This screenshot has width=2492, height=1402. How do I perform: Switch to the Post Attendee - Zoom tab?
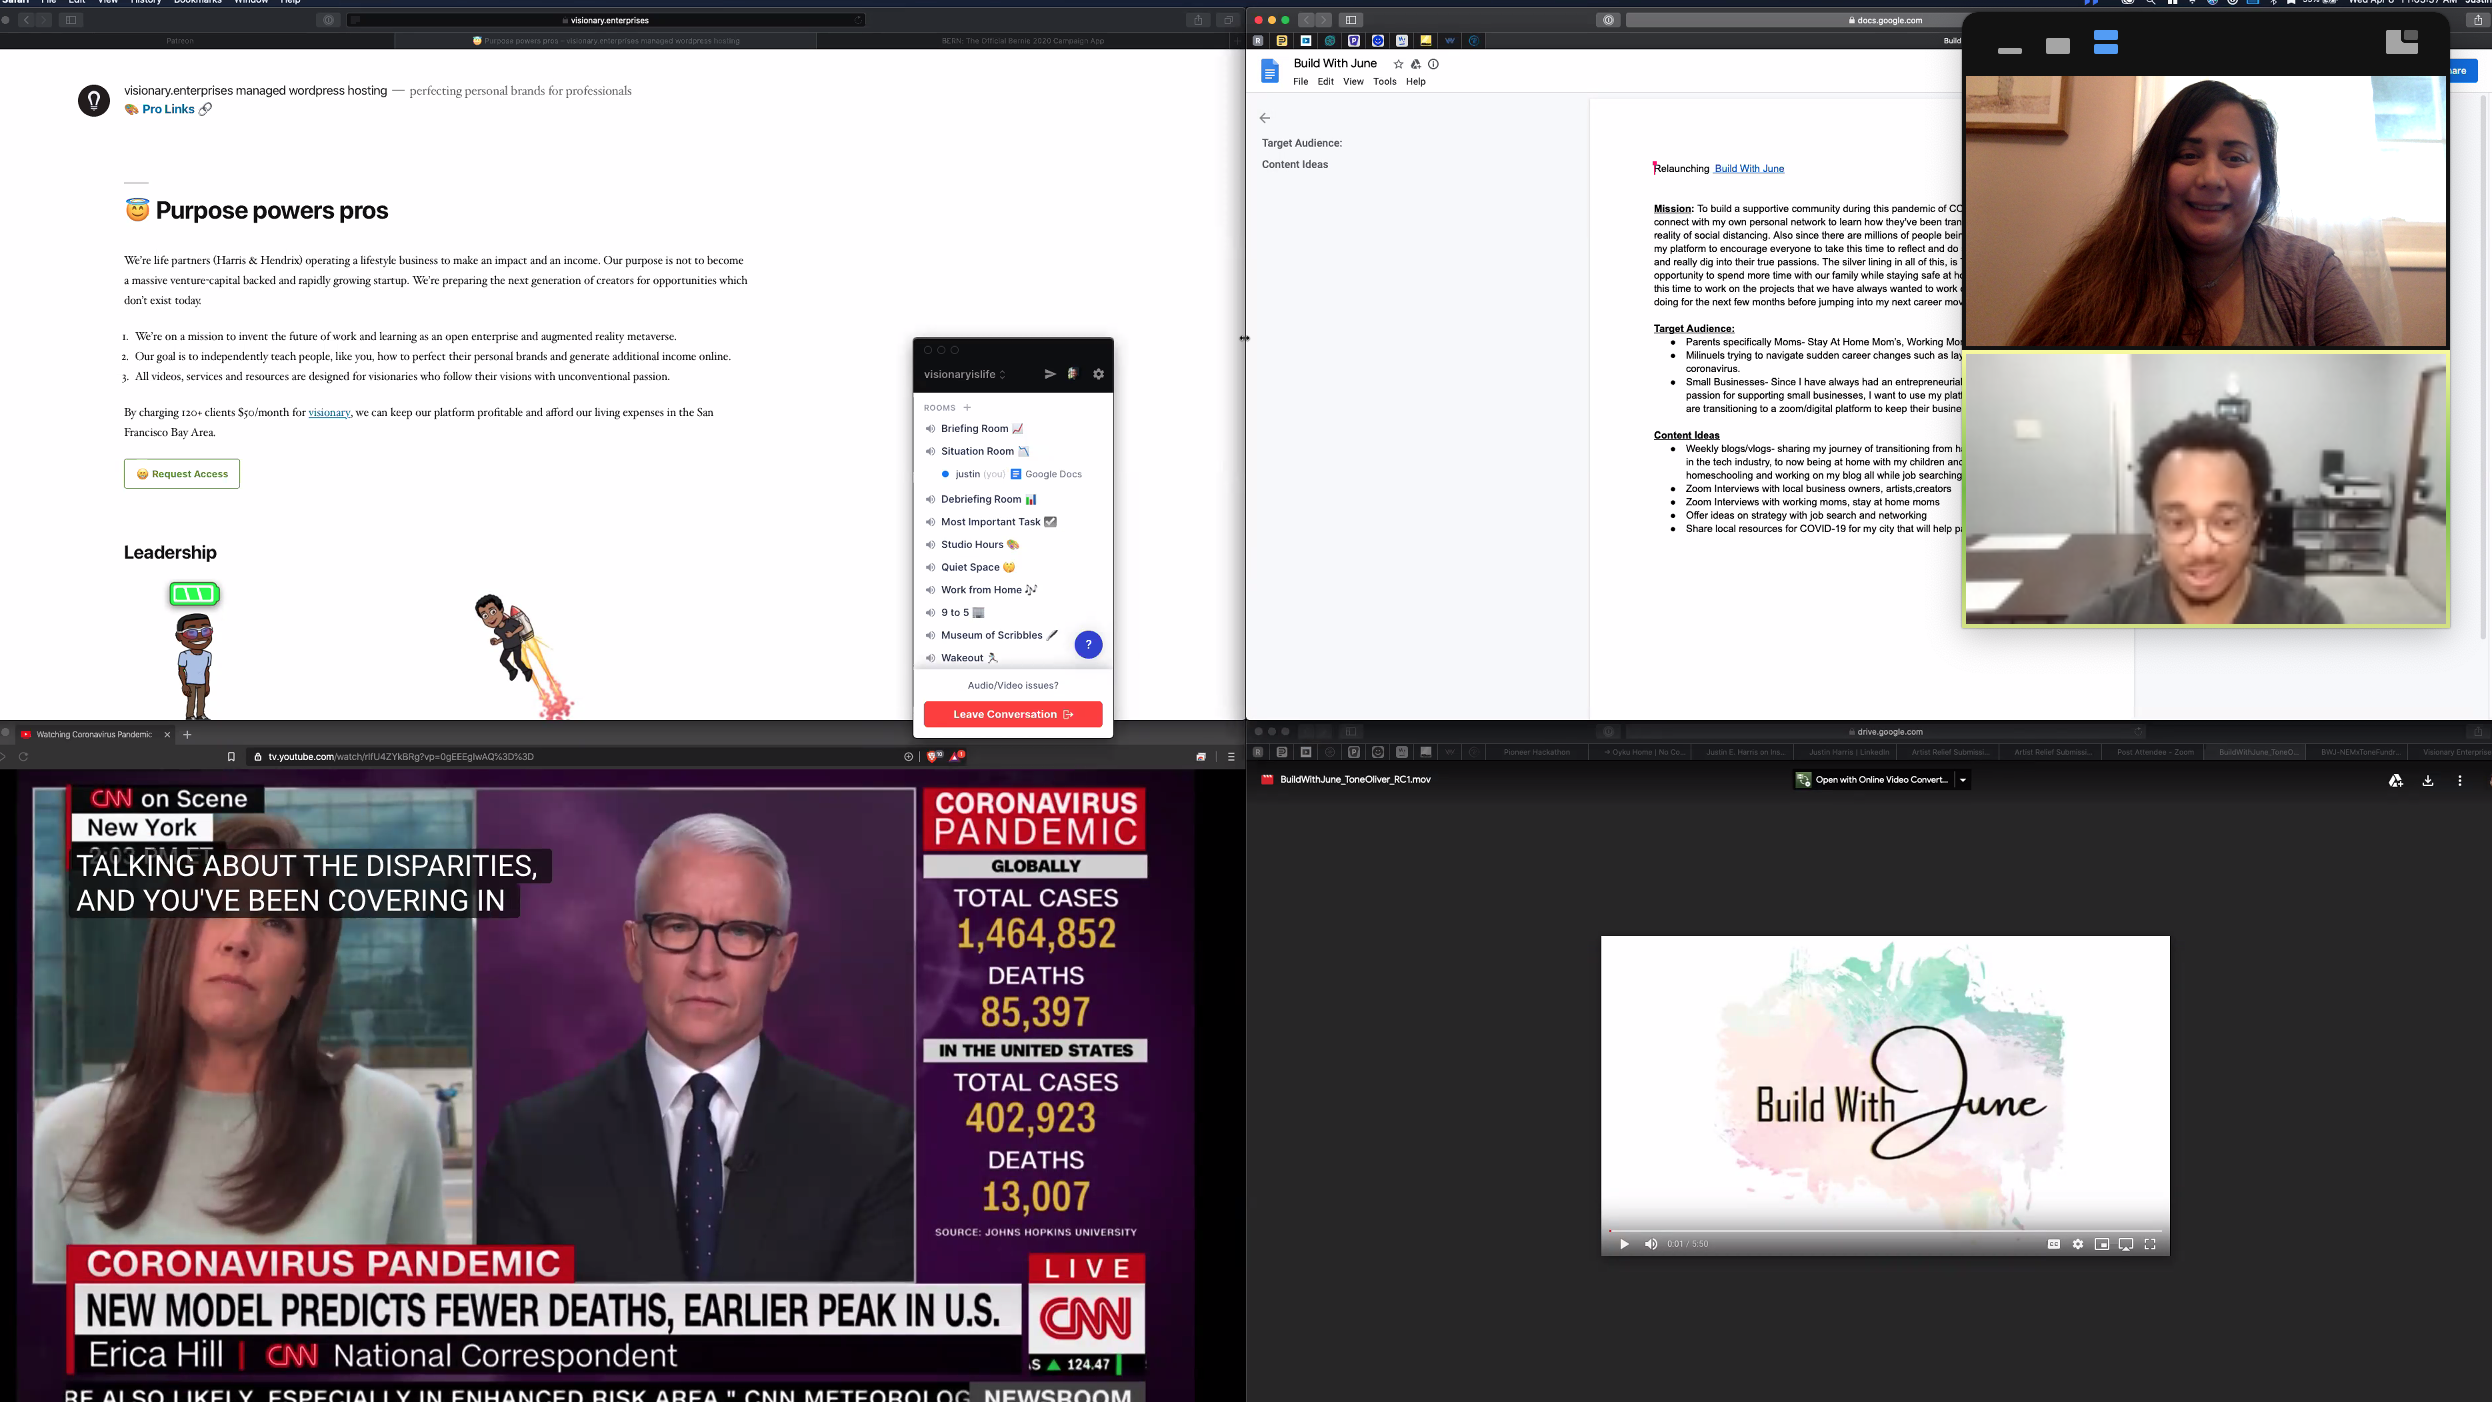pos(2155,752)
